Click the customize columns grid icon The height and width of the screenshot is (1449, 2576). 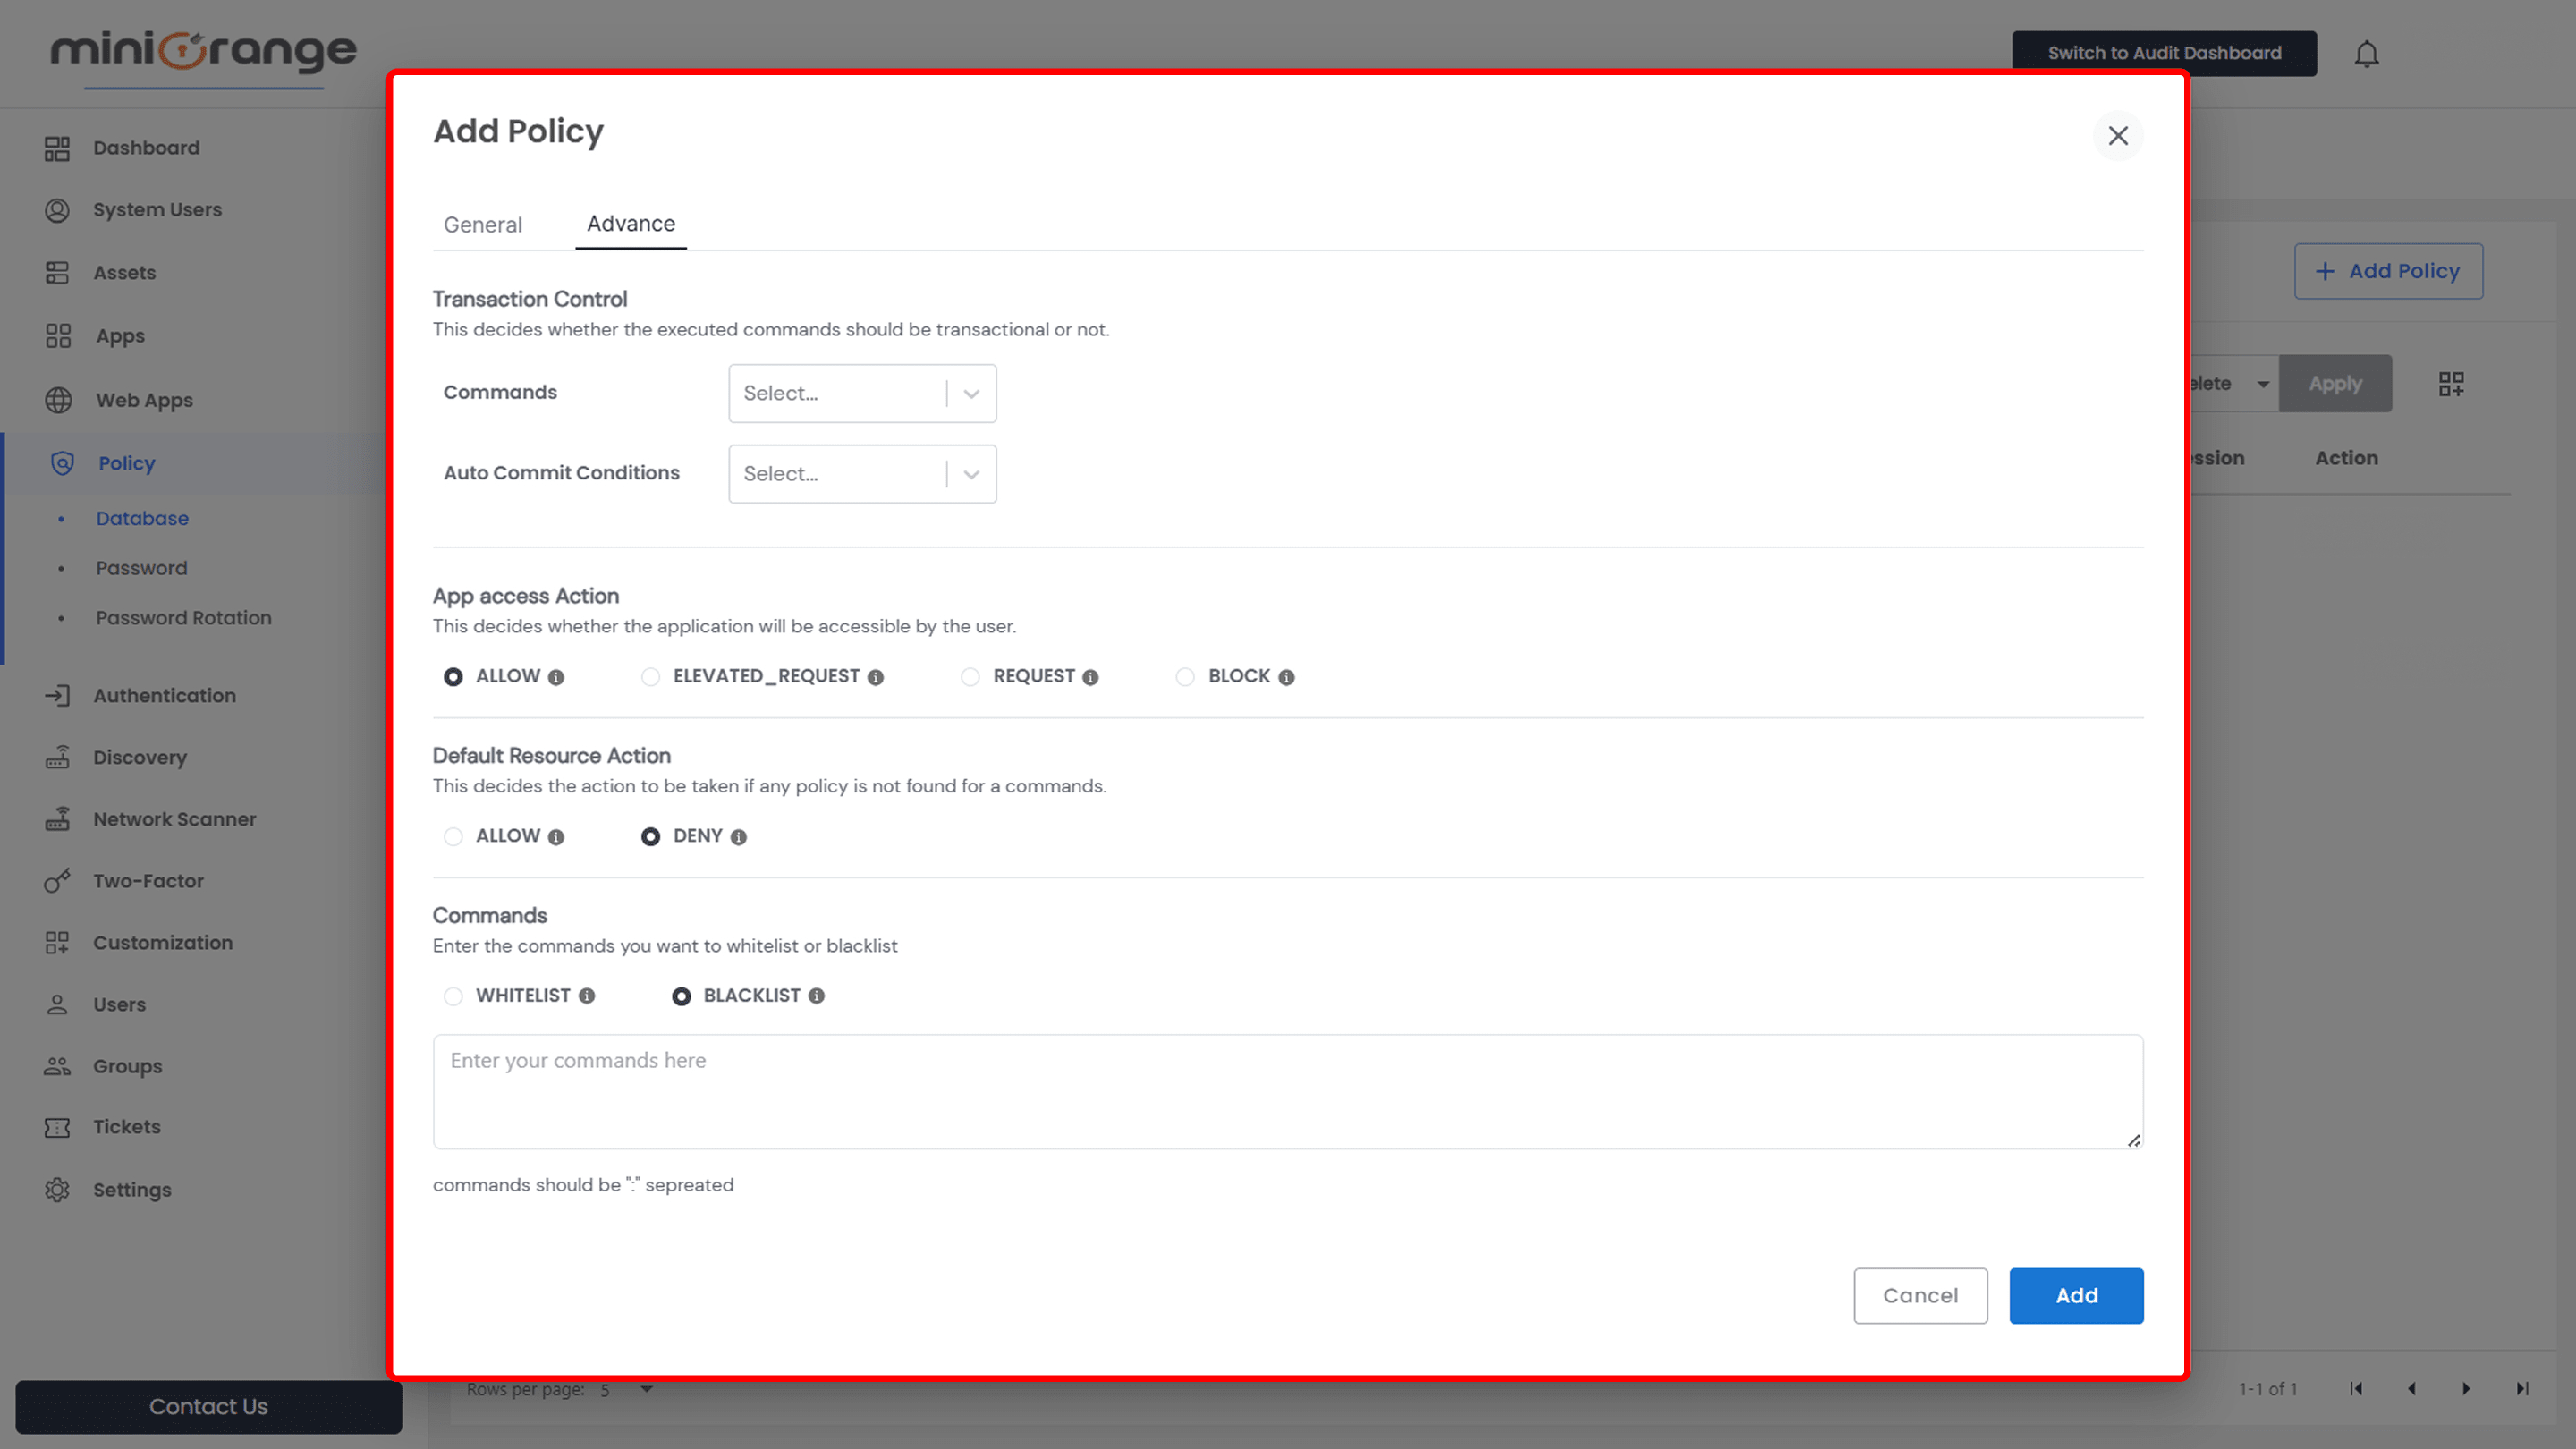coord(2451,384)
